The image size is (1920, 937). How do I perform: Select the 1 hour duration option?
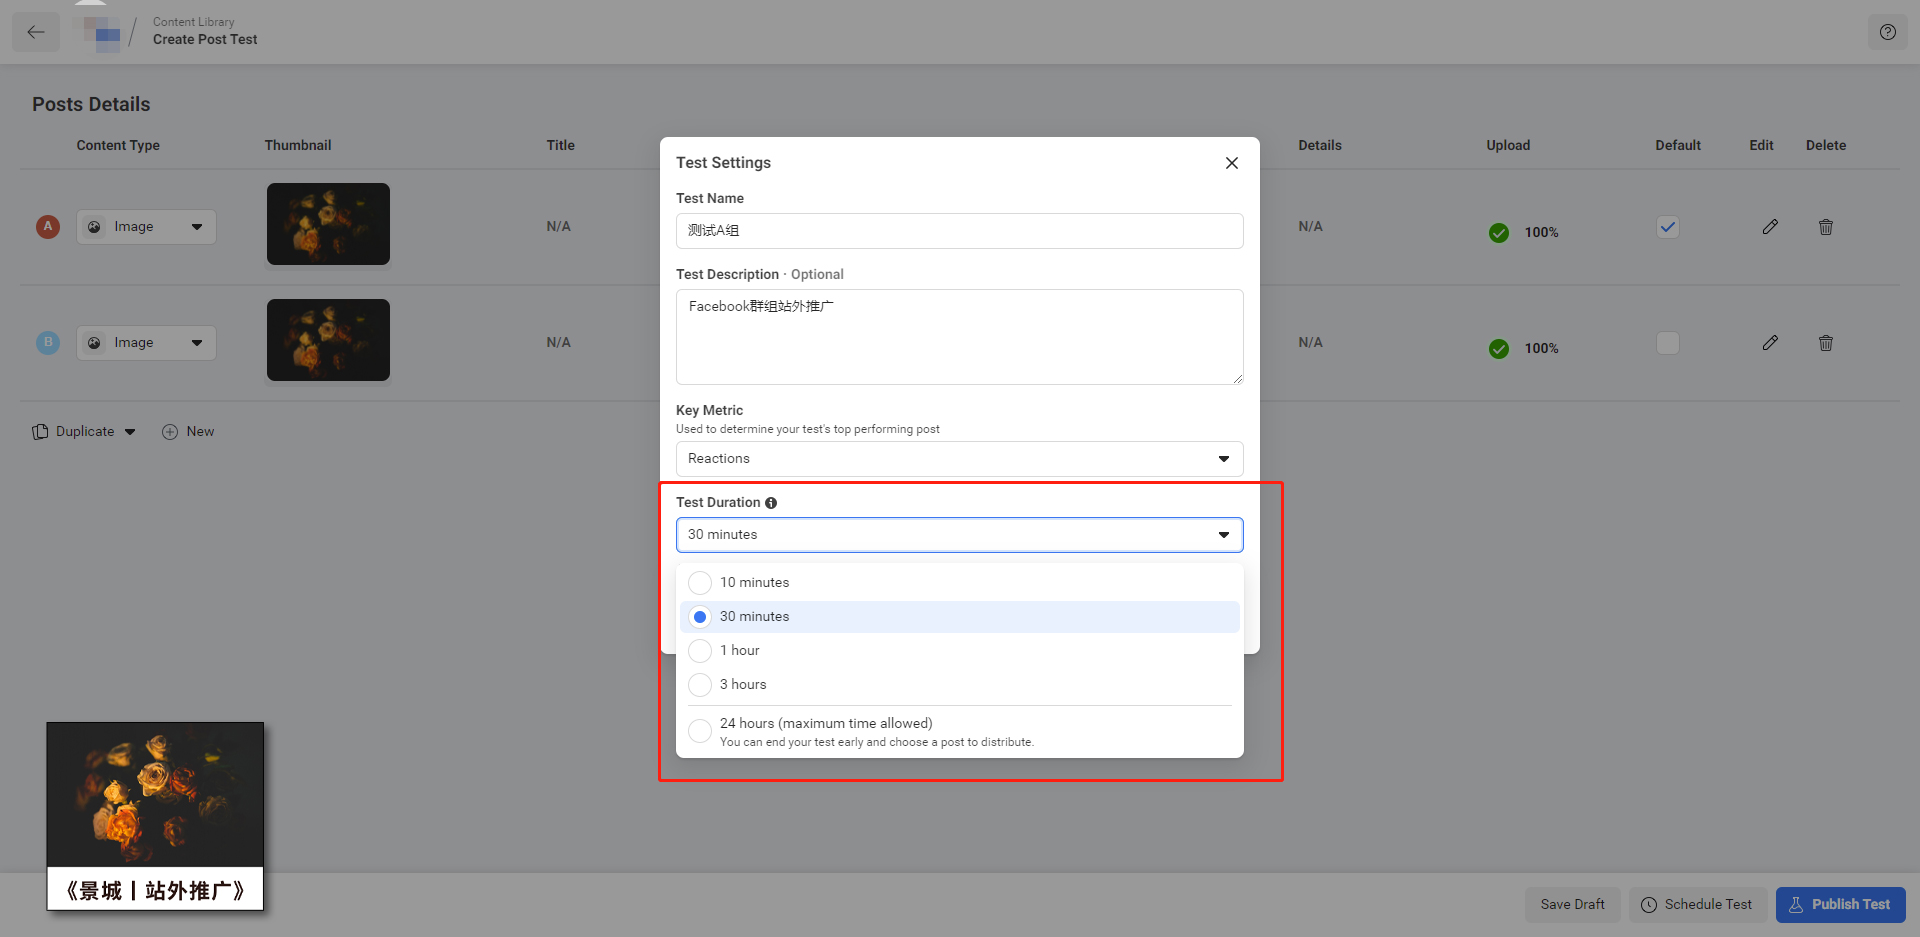pyautogui.click(x=700, y=651)
